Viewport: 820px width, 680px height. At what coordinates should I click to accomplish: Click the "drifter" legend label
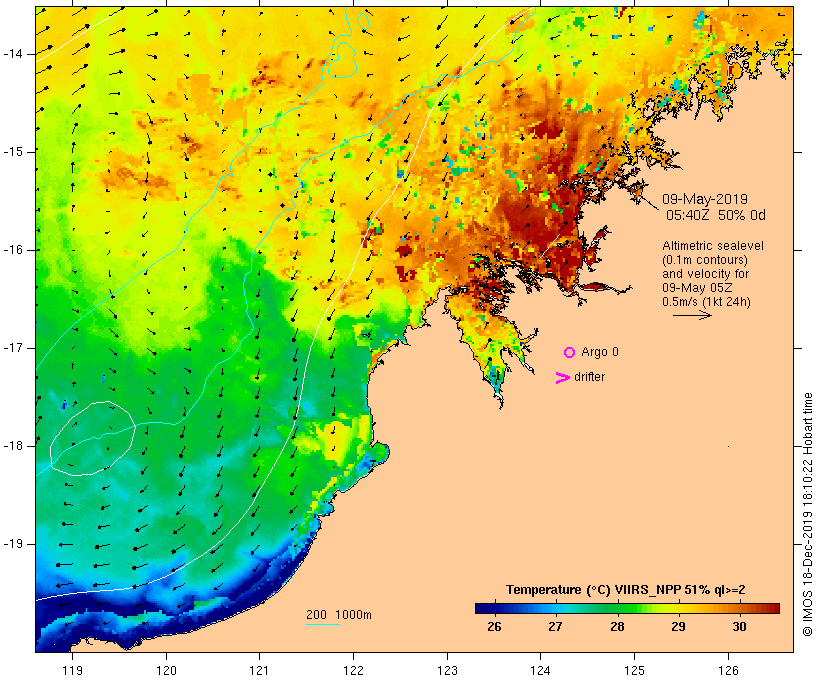coord(589,377)
